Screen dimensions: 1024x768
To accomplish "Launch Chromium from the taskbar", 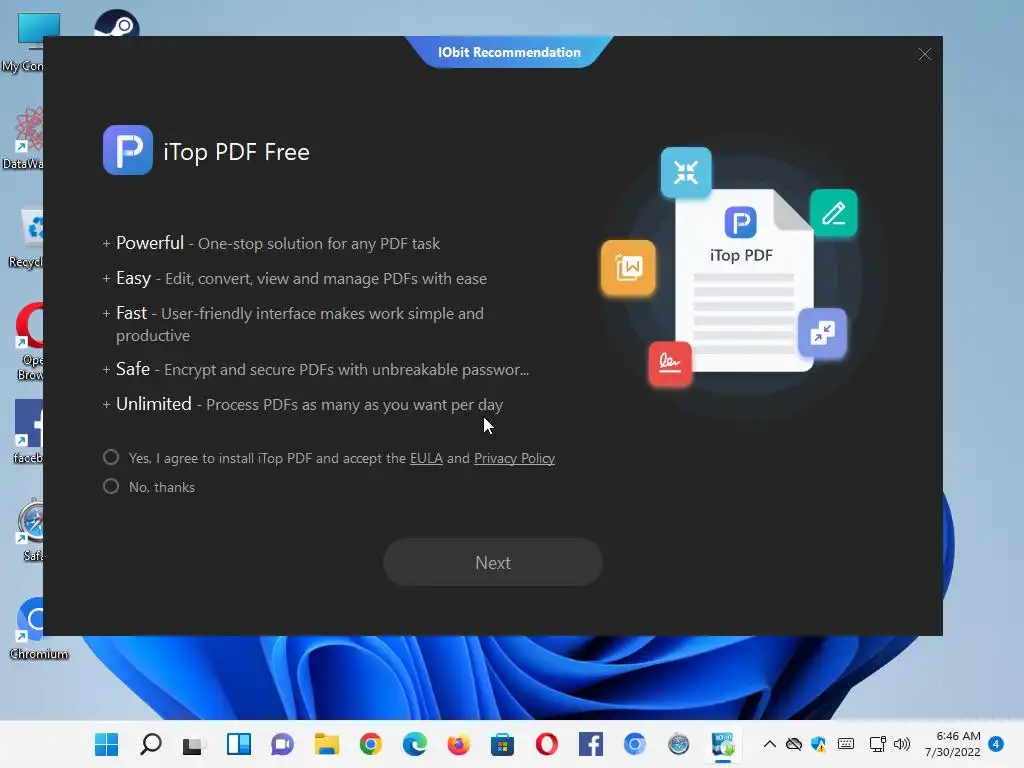I will click(x=634, y=744).
